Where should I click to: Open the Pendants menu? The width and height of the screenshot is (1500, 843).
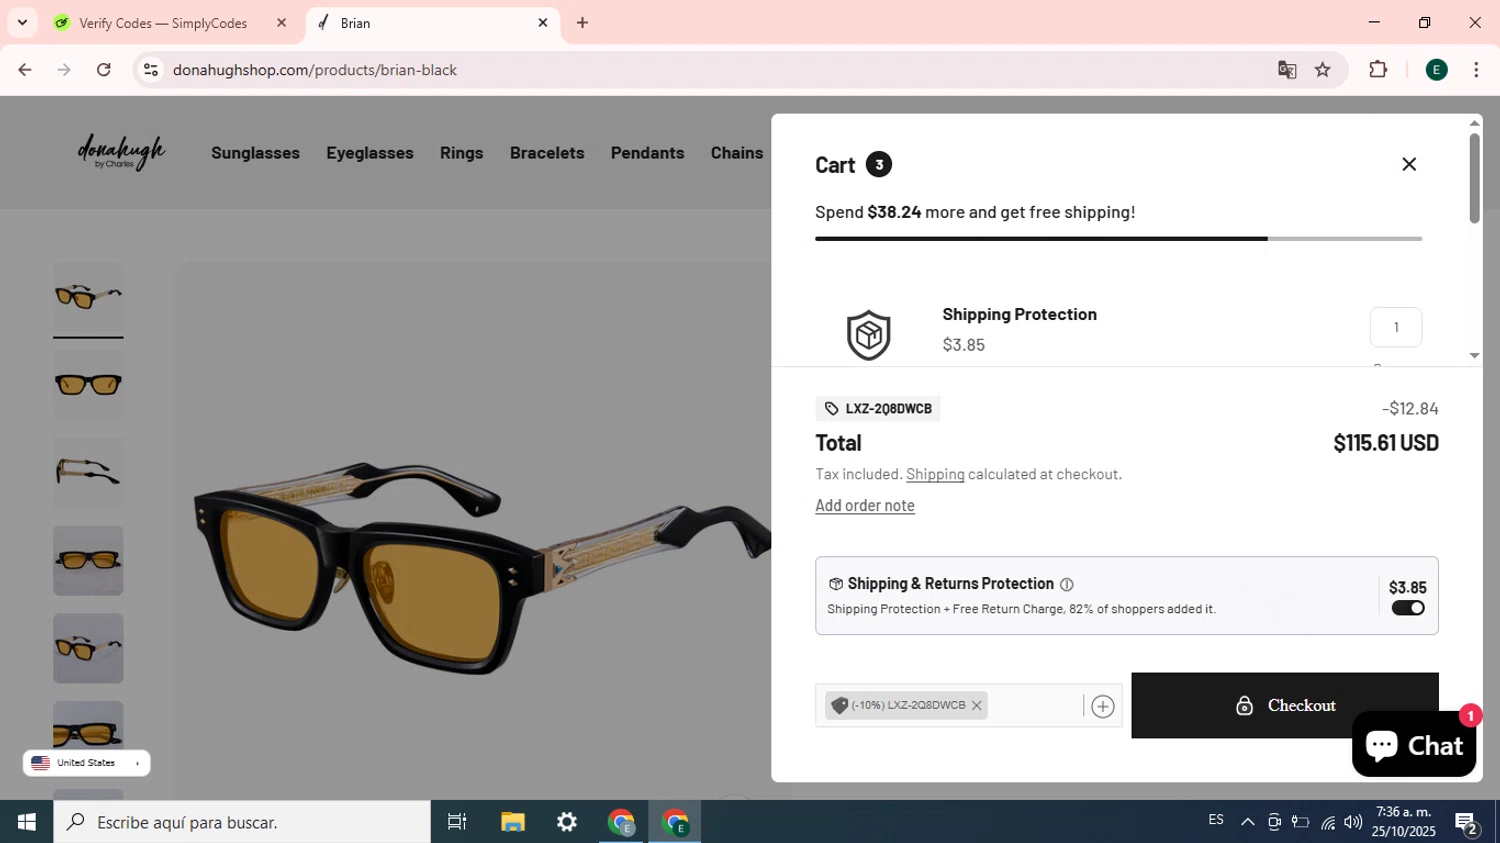point(647,153)
